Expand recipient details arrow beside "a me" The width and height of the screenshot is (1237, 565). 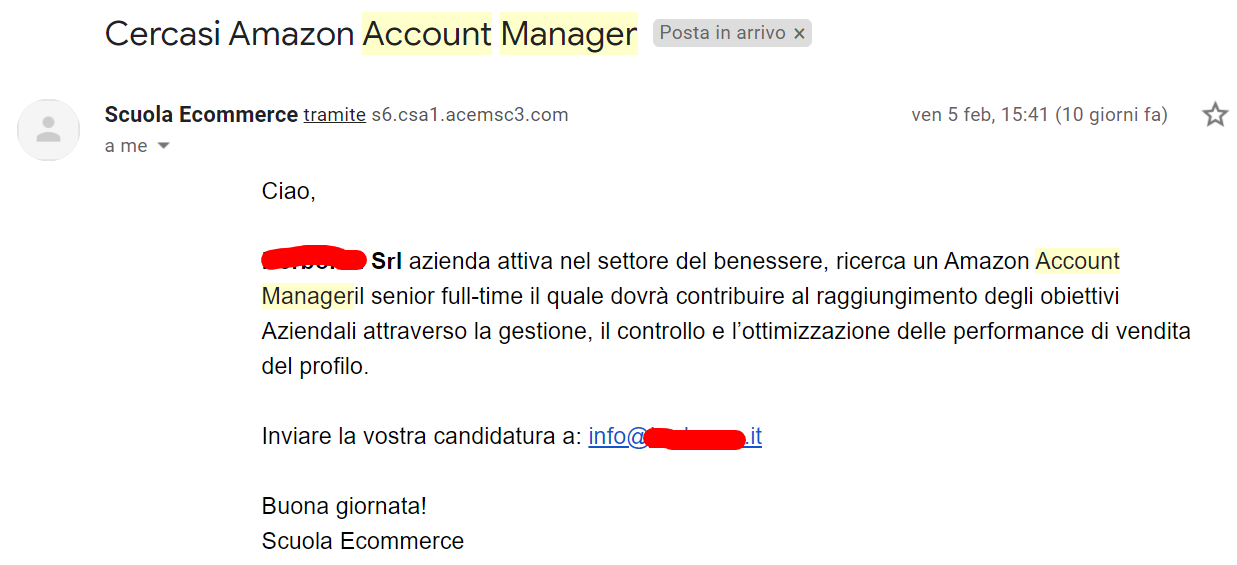point(164,146)
